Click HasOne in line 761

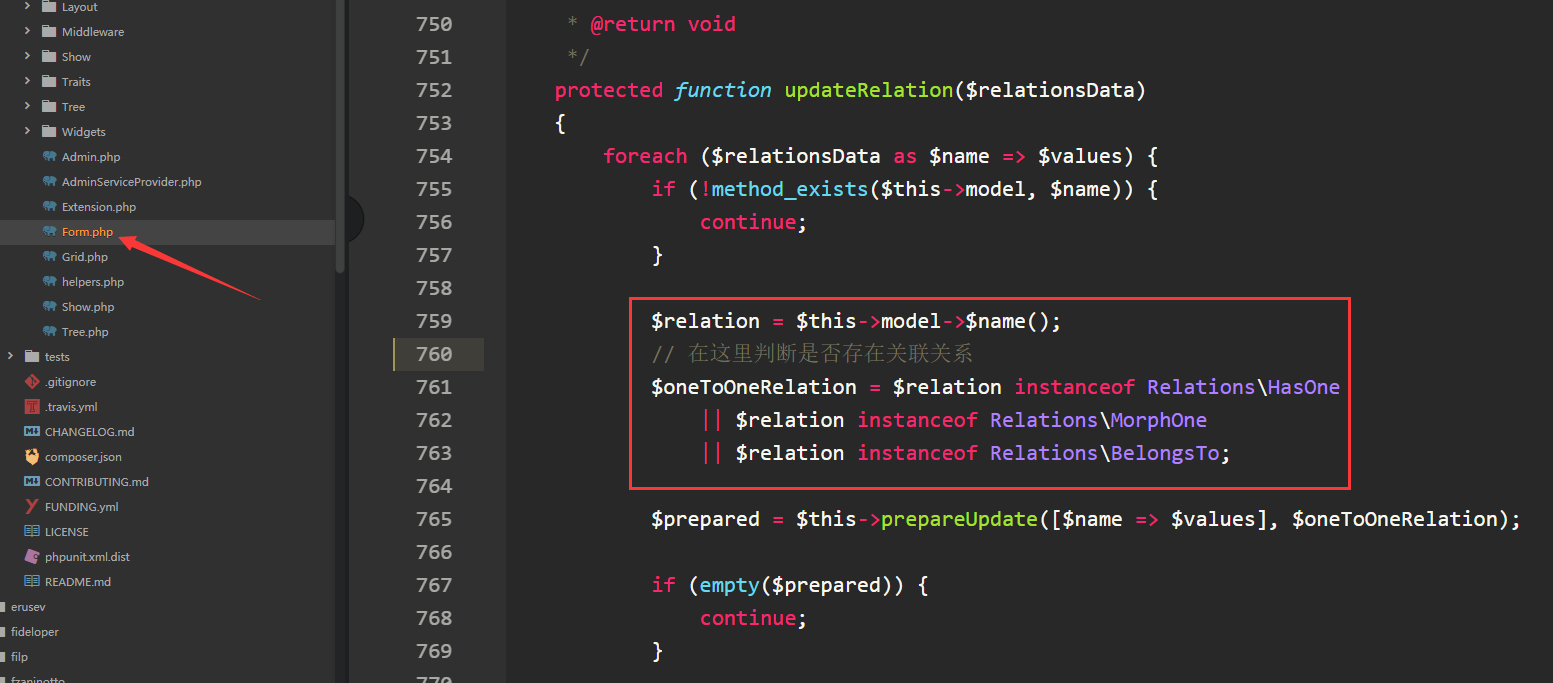point(1304,387)
